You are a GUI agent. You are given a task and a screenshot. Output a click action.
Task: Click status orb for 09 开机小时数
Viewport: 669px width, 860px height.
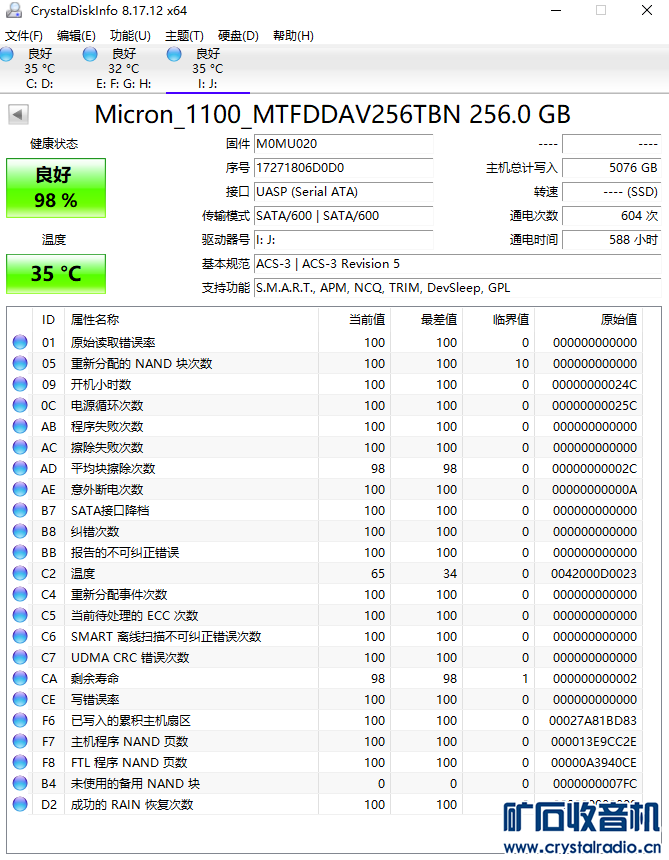tap(20, 384)
